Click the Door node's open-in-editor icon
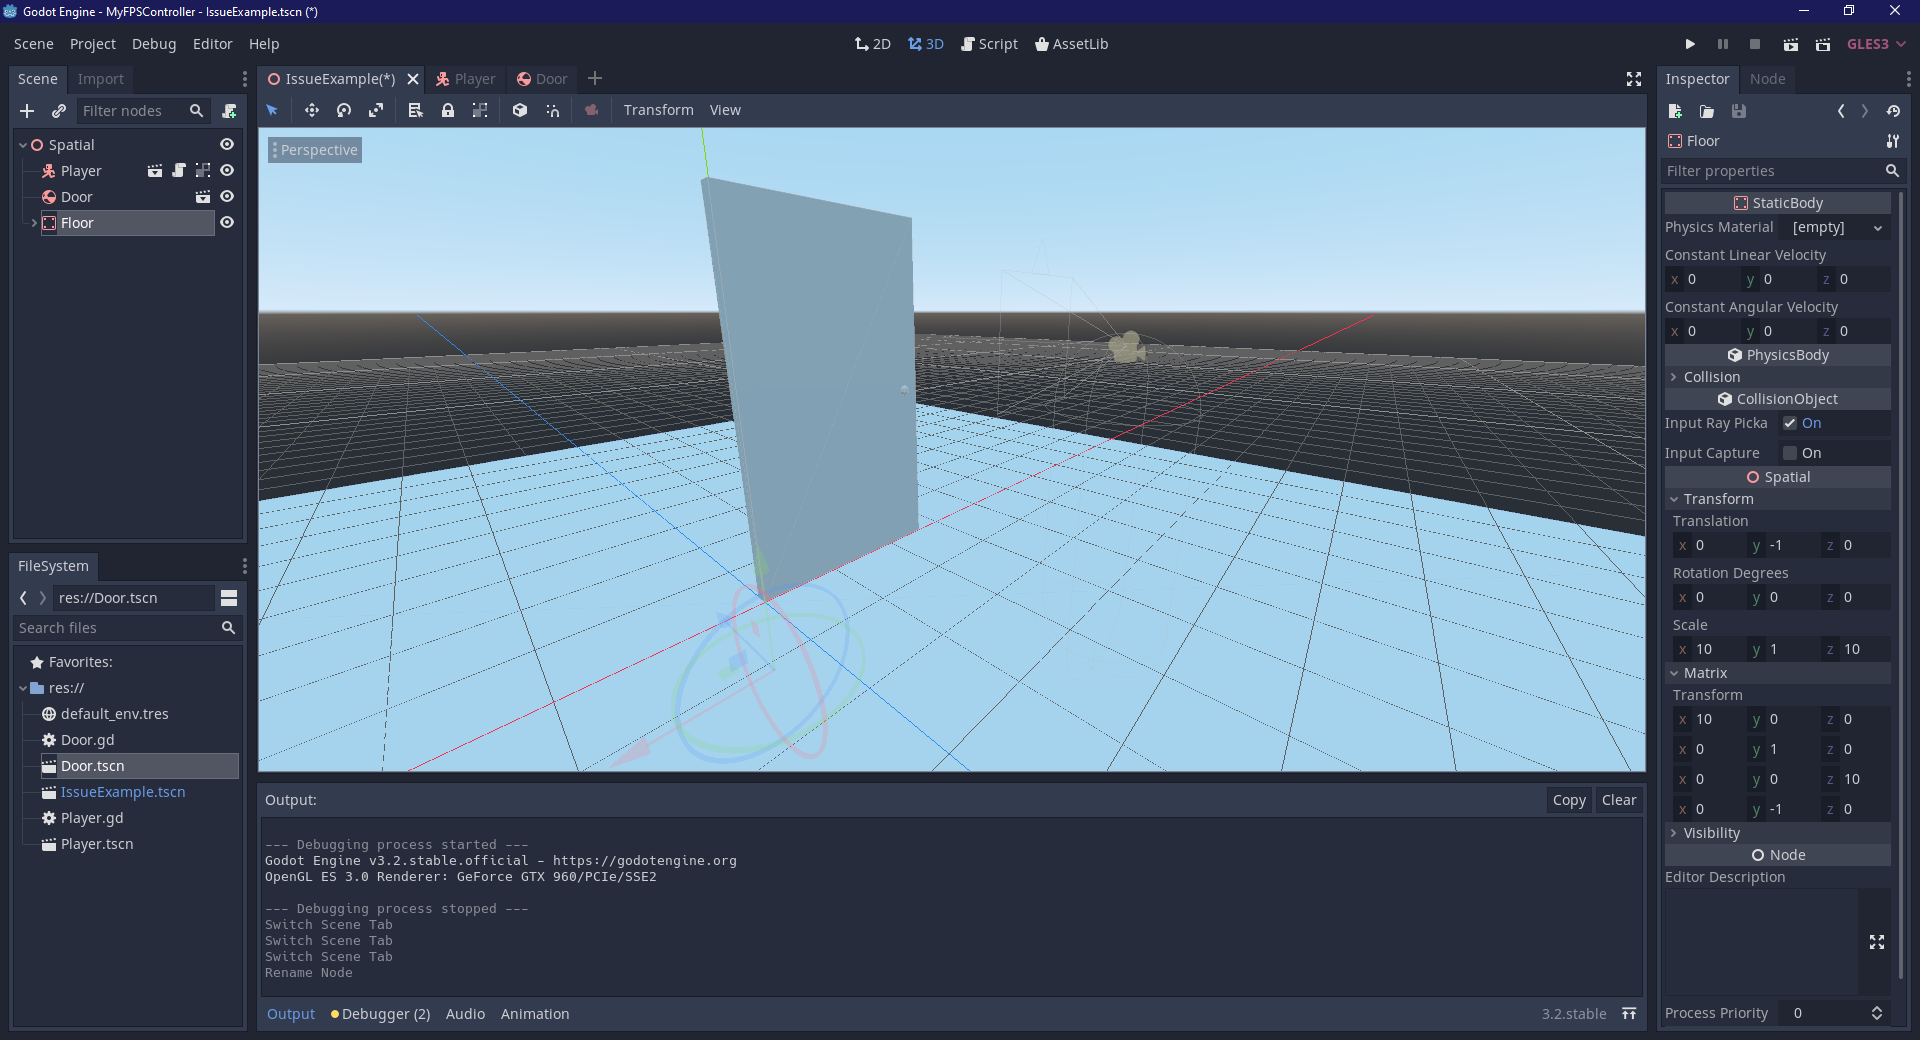The width and height of the screenshot is (1920, 1040). pyautogui.click(x=203, y=197)
